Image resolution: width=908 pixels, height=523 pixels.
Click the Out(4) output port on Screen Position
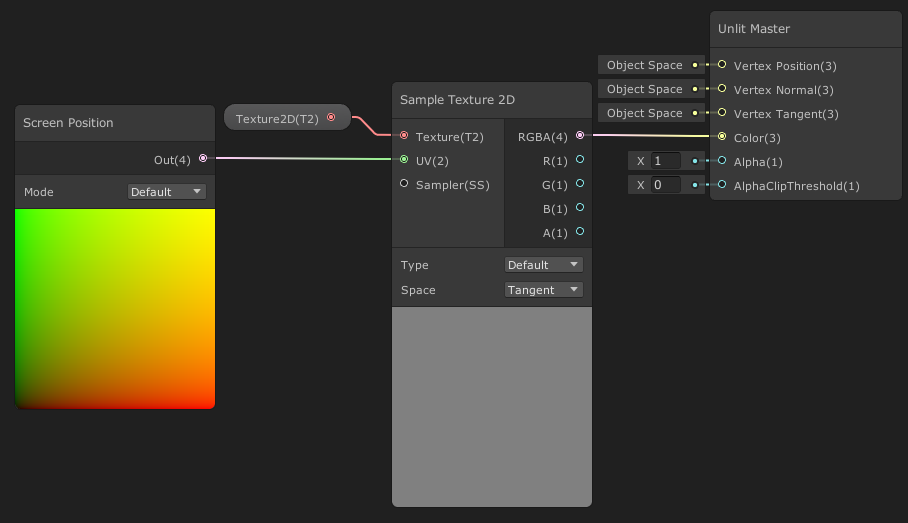tap(203, 158)
